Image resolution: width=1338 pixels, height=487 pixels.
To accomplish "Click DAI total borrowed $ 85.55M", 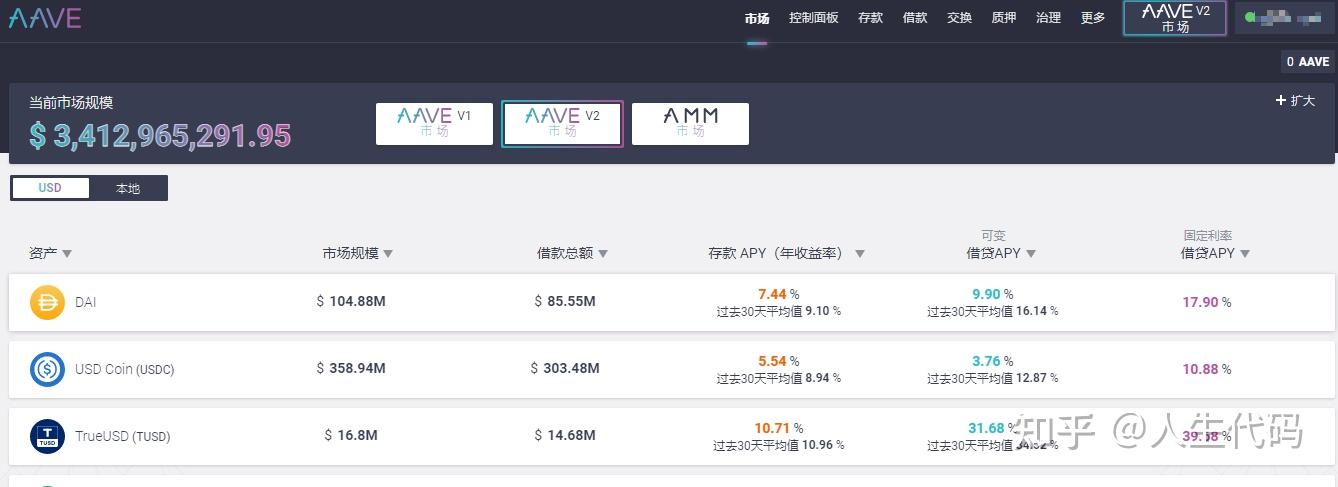I will tap(565, 301).
